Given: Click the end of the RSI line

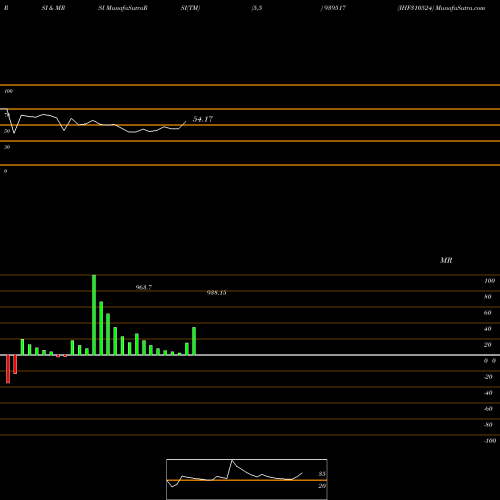Looking at the screenshot, I should pos(186,122).
